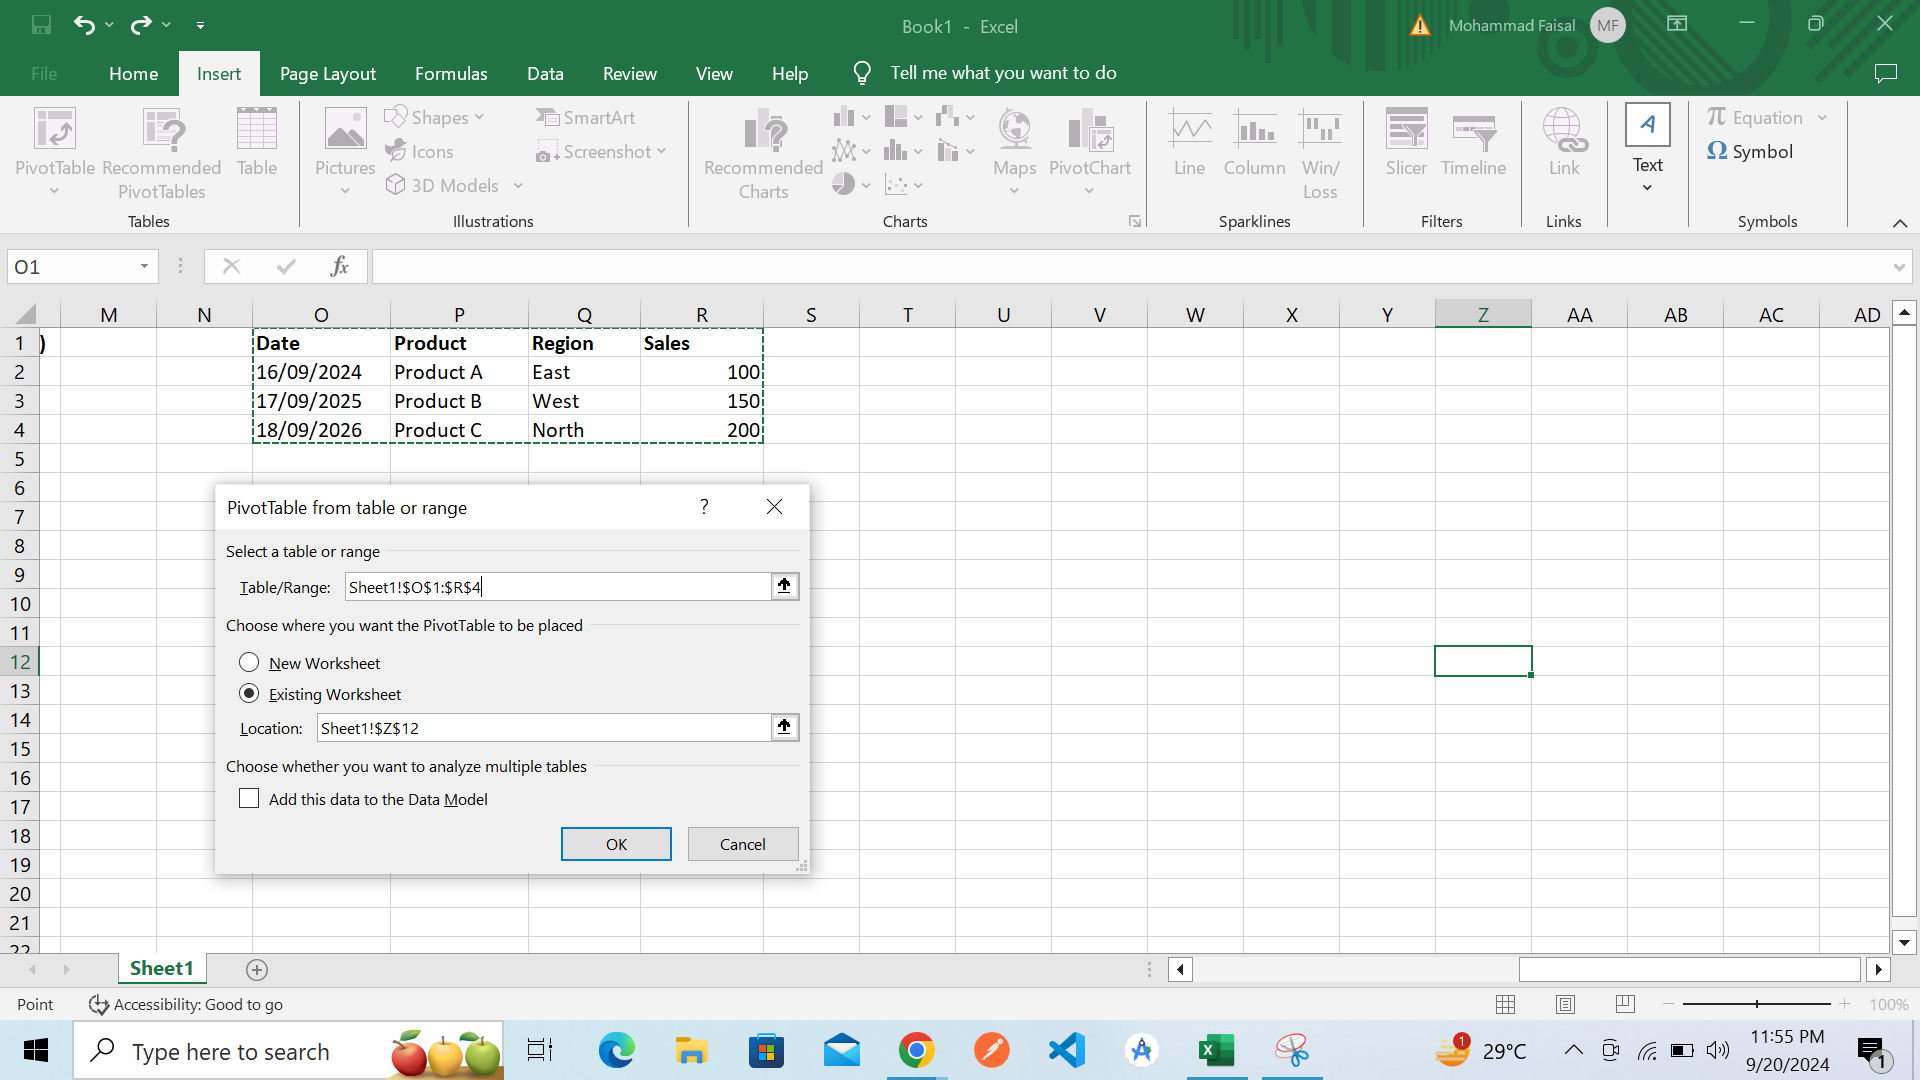
Task: Collapse the ribbon with the caret
Action: [1899, 222]
